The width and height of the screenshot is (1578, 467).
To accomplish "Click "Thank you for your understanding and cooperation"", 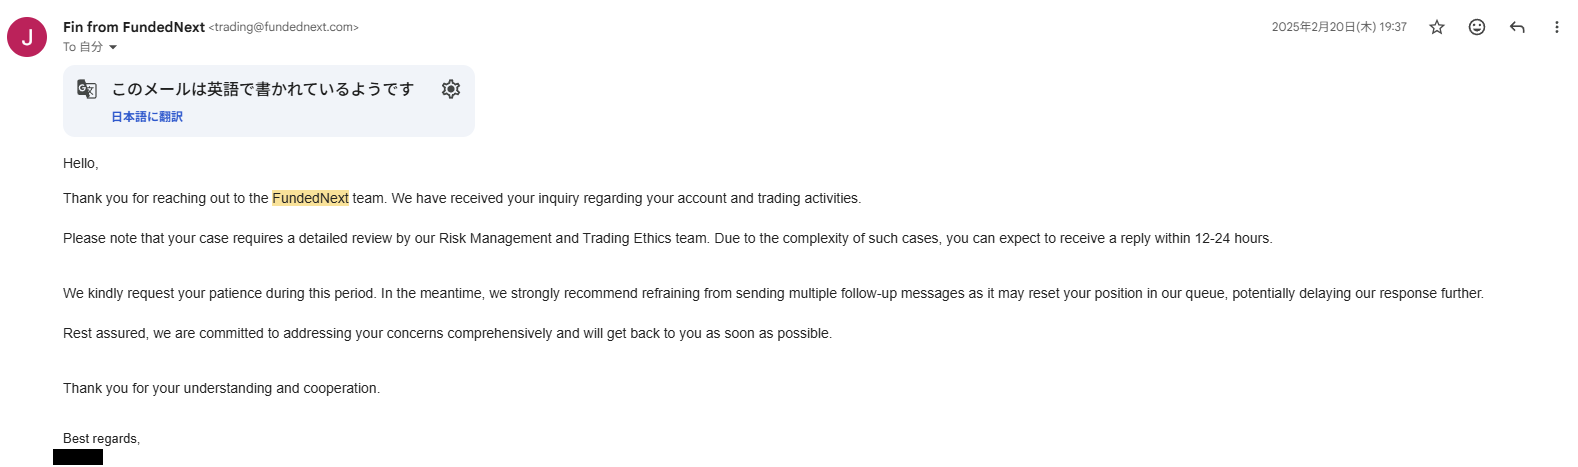I will pyautogui.click(x=221, y=388).
